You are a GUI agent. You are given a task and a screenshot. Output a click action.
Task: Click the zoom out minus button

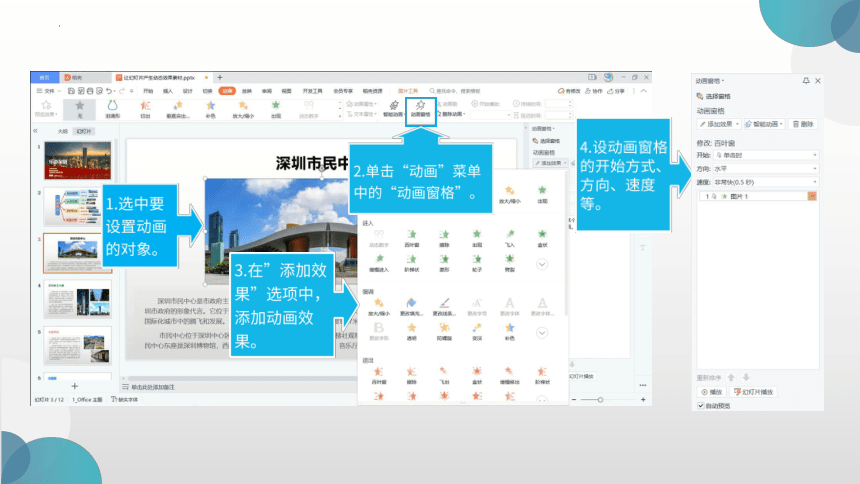point(574,399)
